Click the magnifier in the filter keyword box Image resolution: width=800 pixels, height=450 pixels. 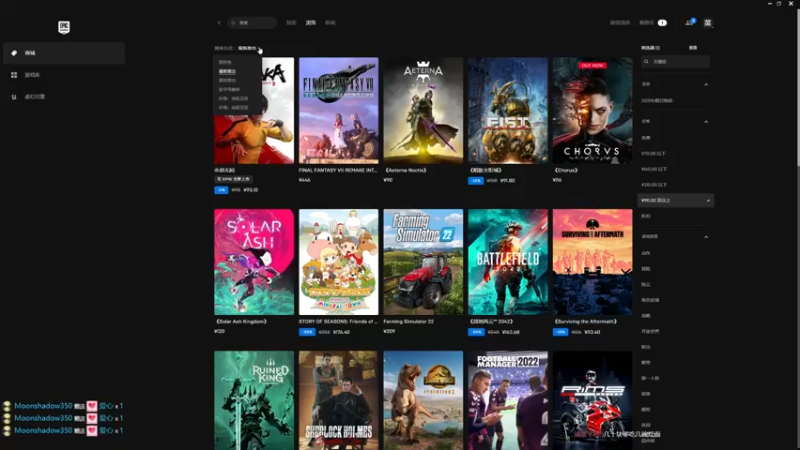(646, 62)
